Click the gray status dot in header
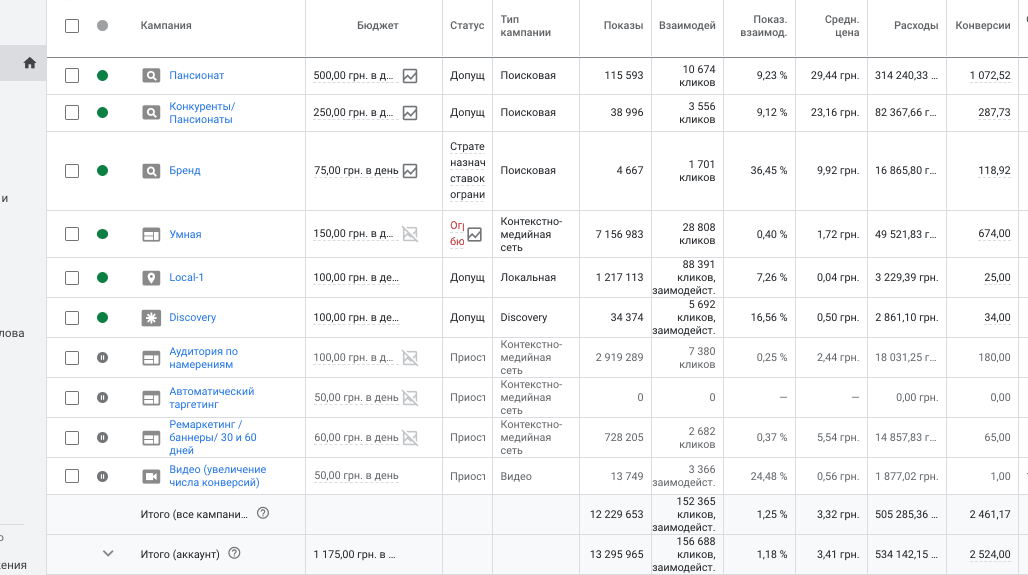This screenshot has height=575, width=1028. pyautogui.click(x=102, y=26)
